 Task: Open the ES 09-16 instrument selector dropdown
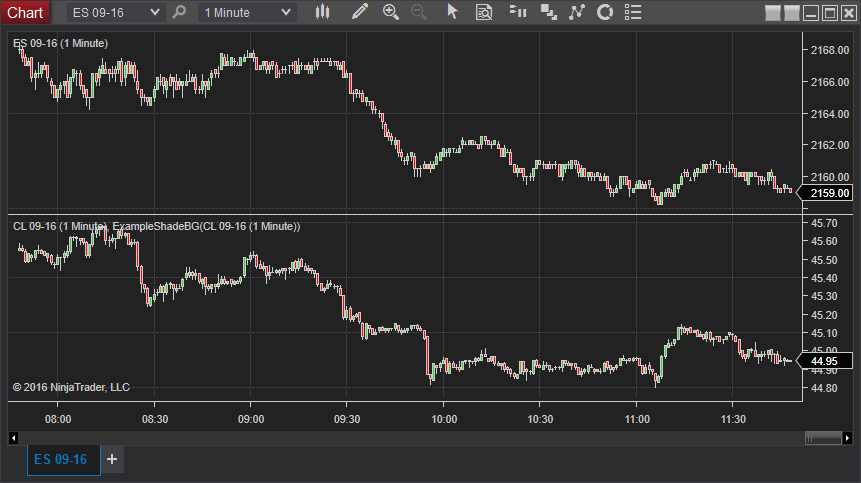click(116, 12)
